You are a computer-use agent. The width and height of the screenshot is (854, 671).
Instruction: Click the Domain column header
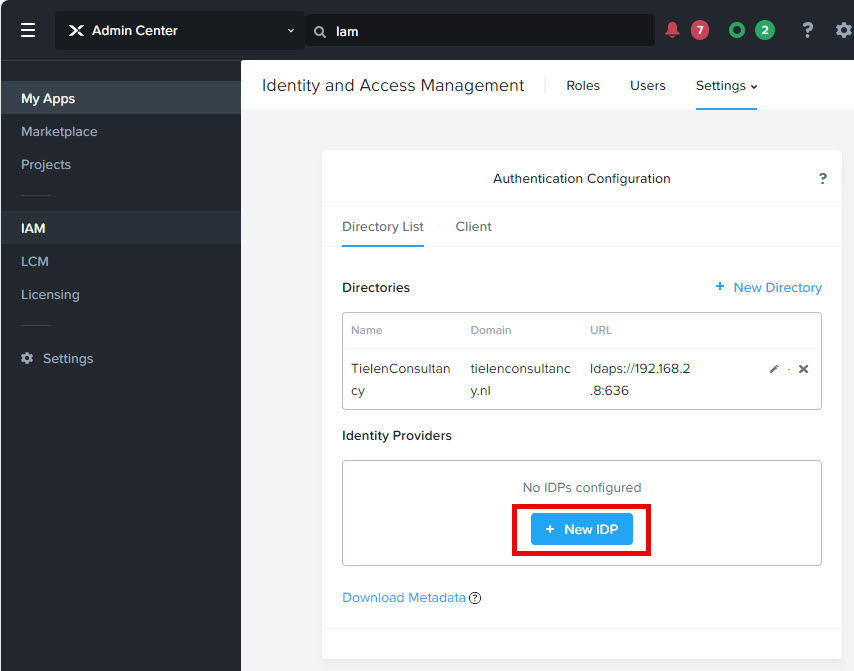tap(491, 330)
